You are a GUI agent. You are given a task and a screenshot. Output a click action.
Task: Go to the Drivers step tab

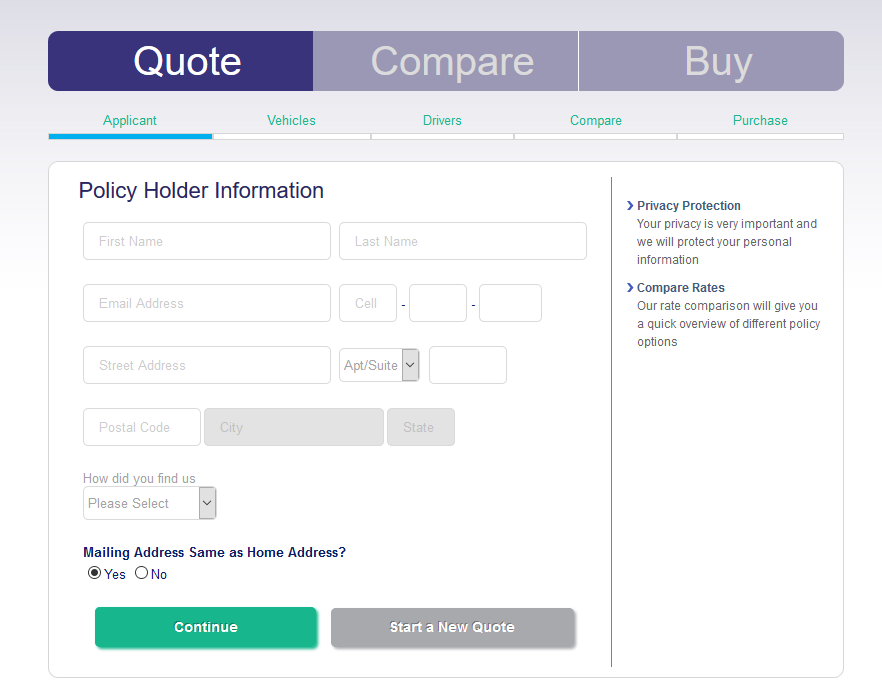[x=442, y=121]
